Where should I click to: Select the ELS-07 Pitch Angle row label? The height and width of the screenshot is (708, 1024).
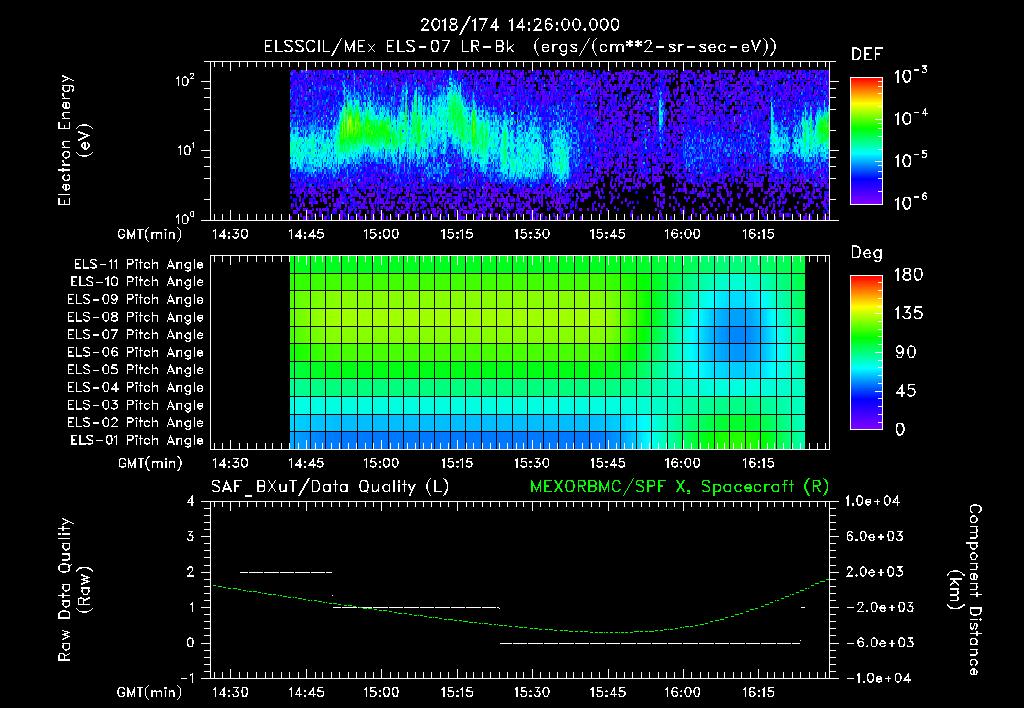136,334
